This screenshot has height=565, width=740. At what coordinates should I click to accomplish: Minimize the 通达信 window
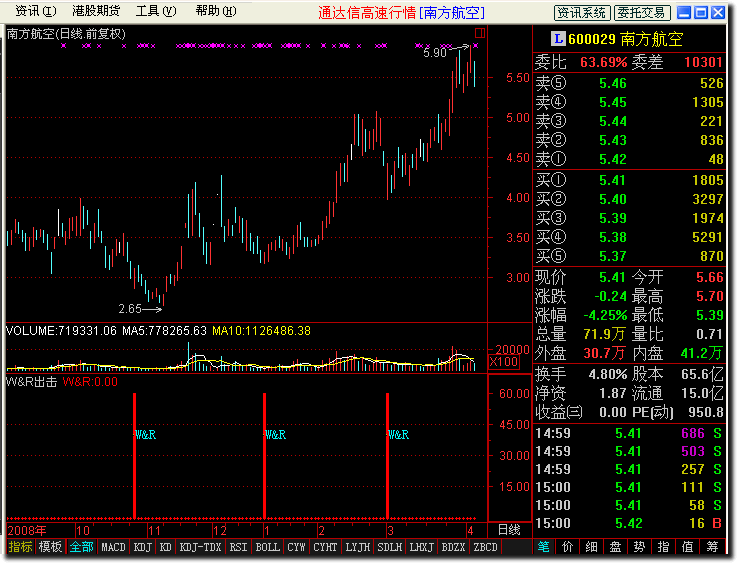(684, 13)
